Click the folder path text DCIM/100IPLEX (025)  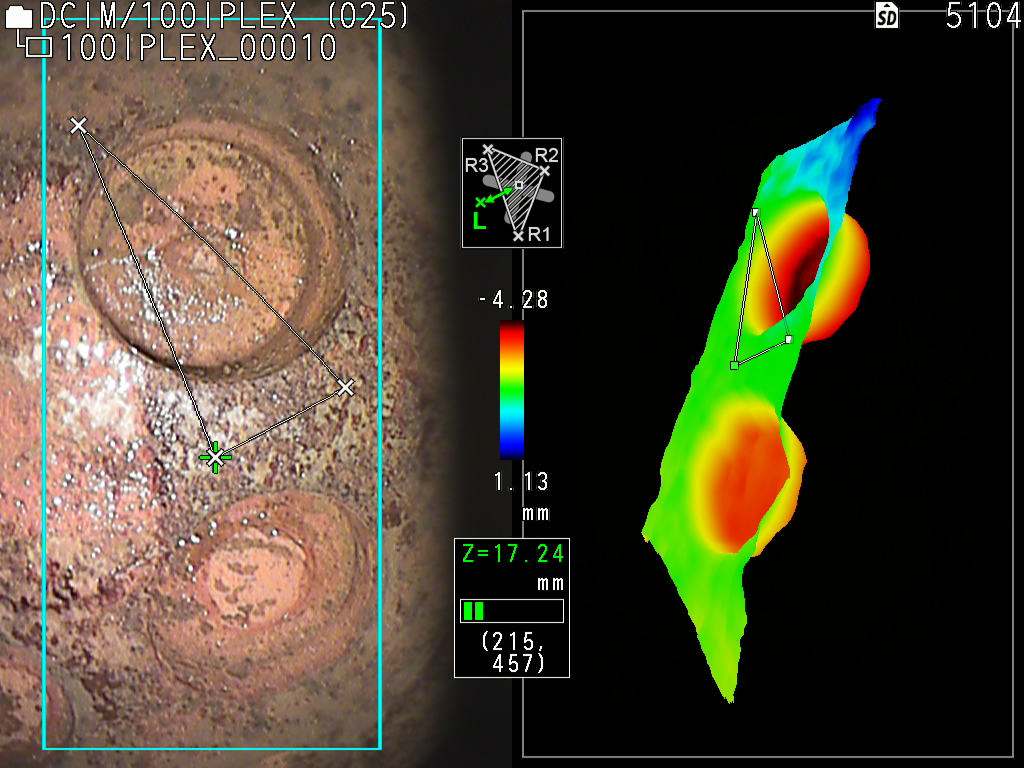point(224,16)
